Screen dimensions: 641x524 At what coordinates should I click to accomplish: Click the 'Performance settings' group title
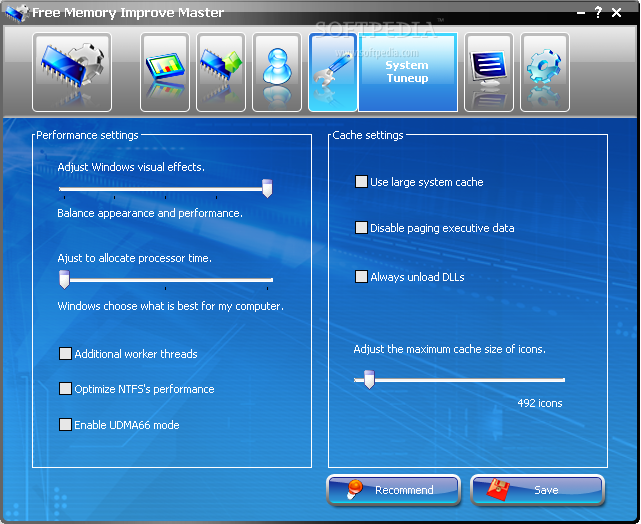click(87, 135)
